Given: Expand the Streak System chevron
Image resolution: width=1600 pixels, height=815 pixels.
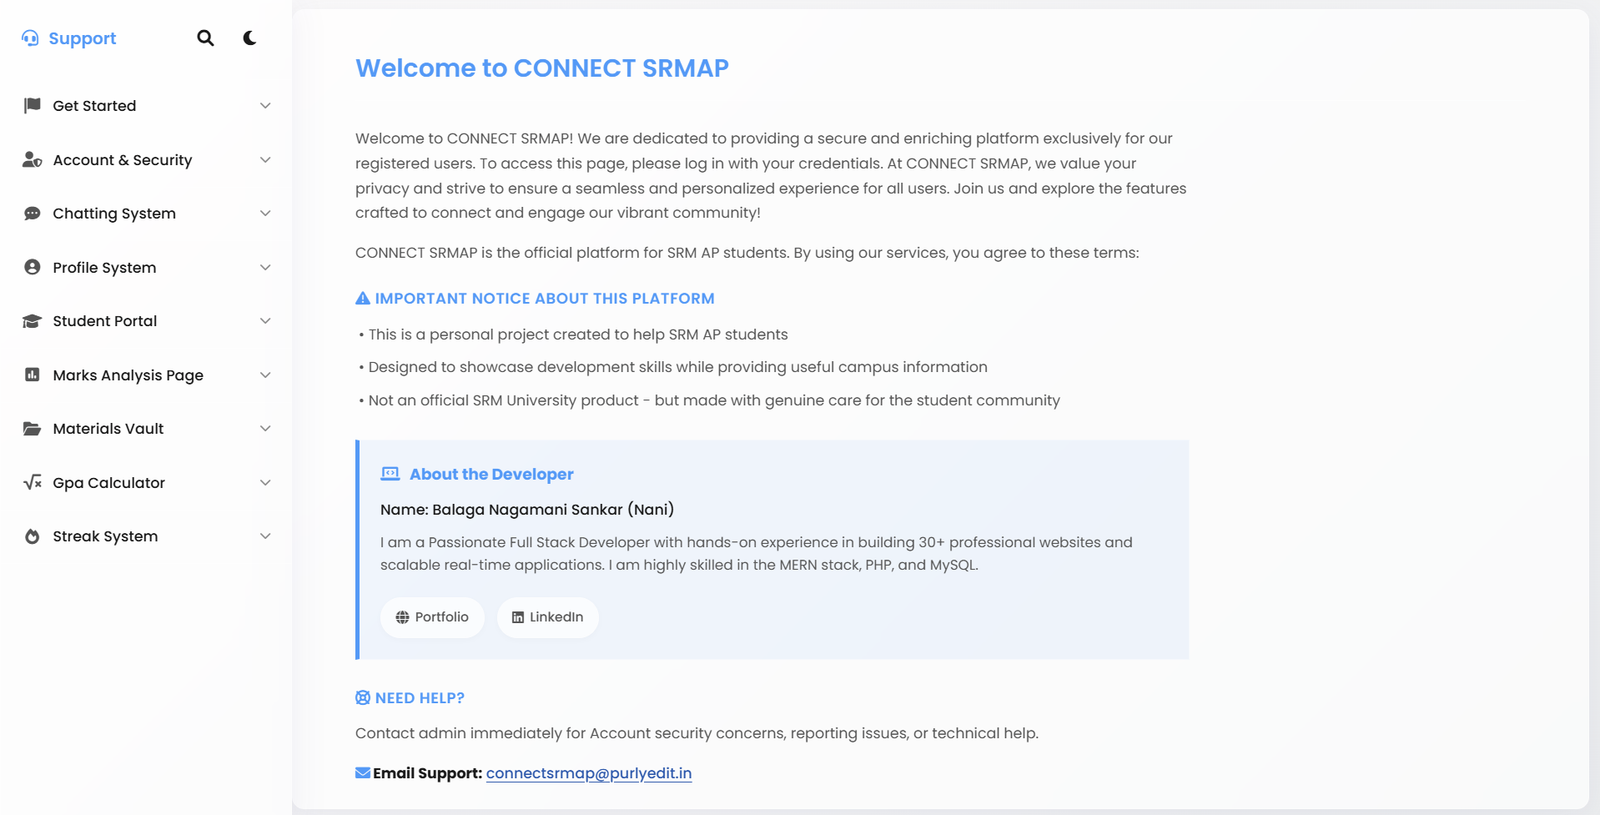Looking at the screenshot, I should point(265,536).
